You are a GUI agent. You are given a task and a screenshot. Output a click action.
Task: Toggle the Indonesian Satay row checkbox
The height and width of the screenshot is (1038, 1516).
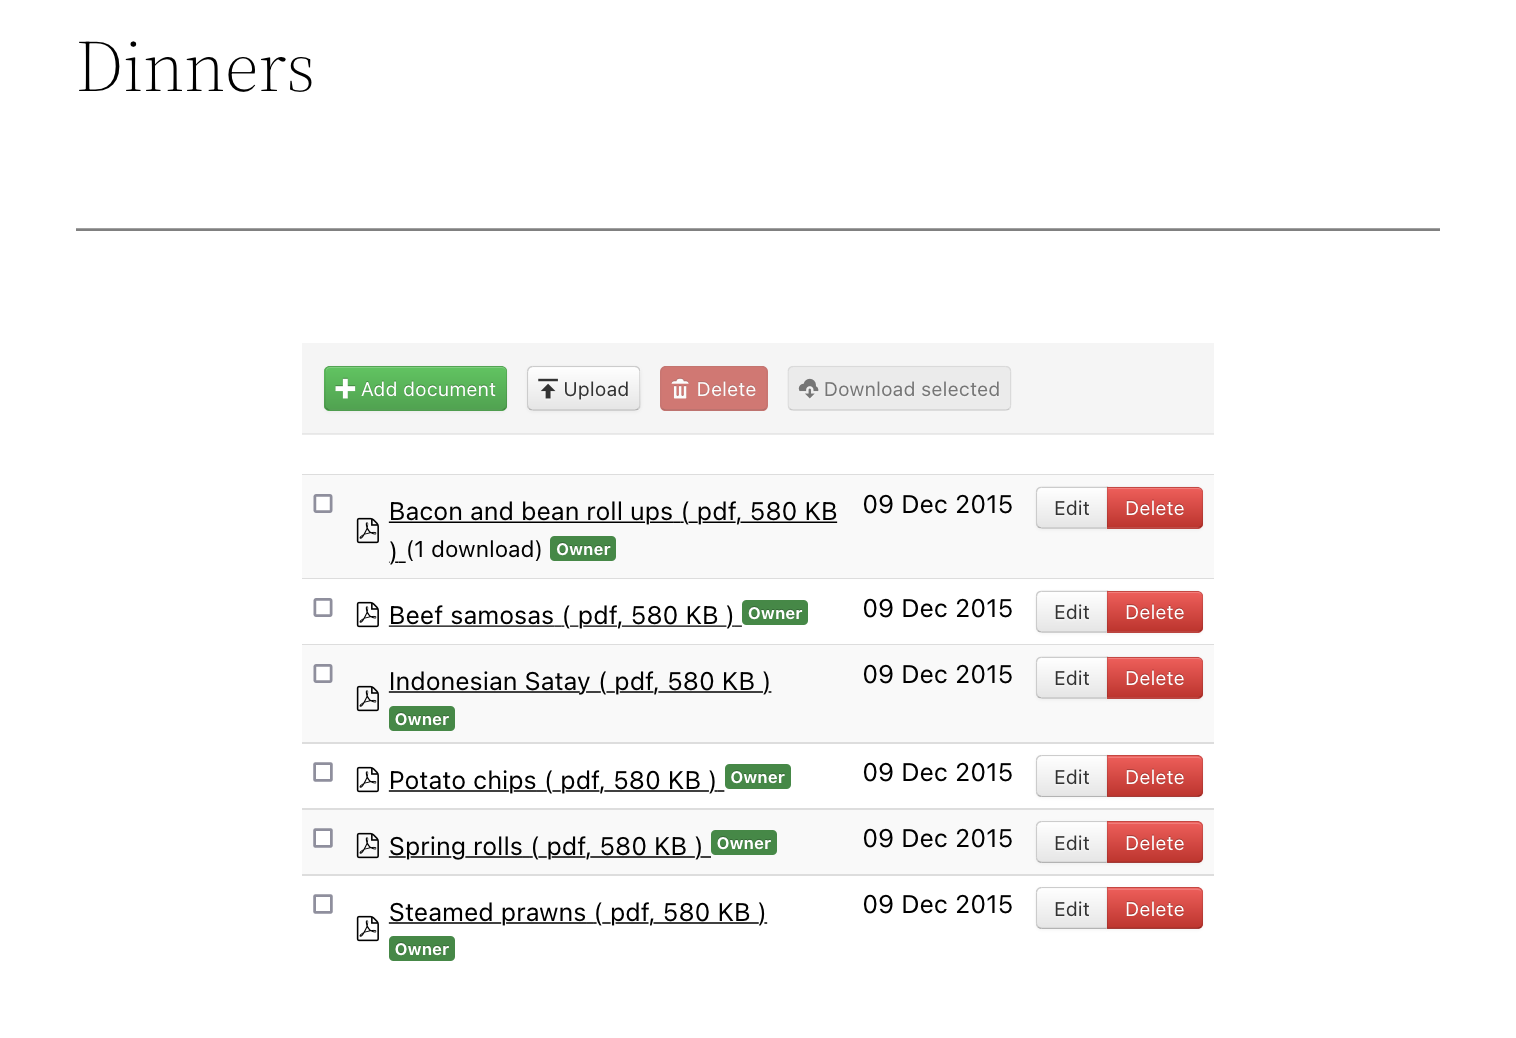click(323, 673)
